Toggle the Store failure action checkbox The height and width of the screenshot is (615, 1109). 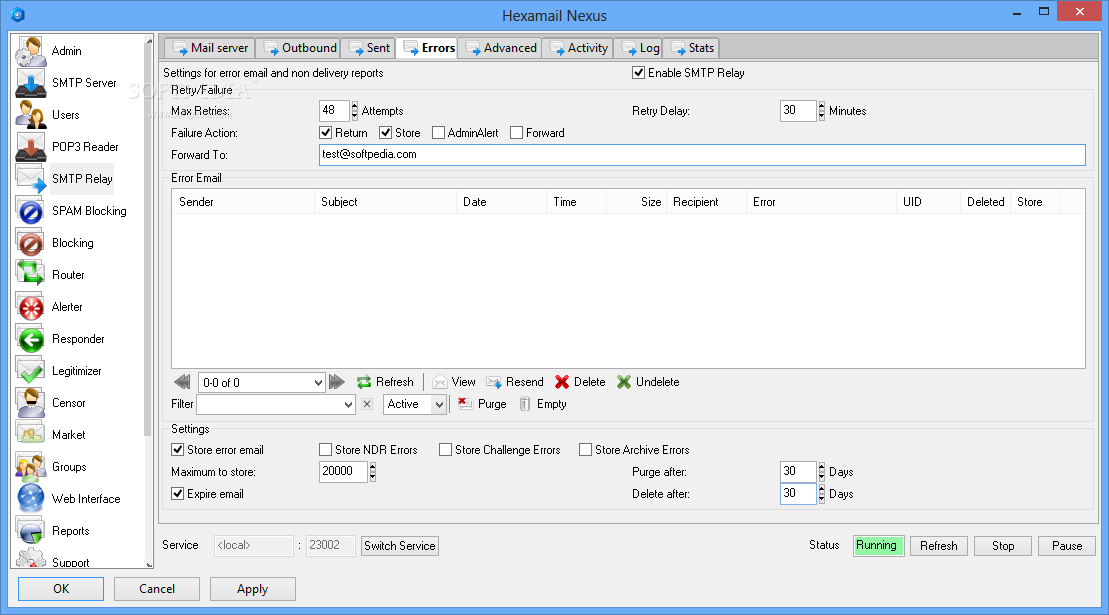click(385, 133)
